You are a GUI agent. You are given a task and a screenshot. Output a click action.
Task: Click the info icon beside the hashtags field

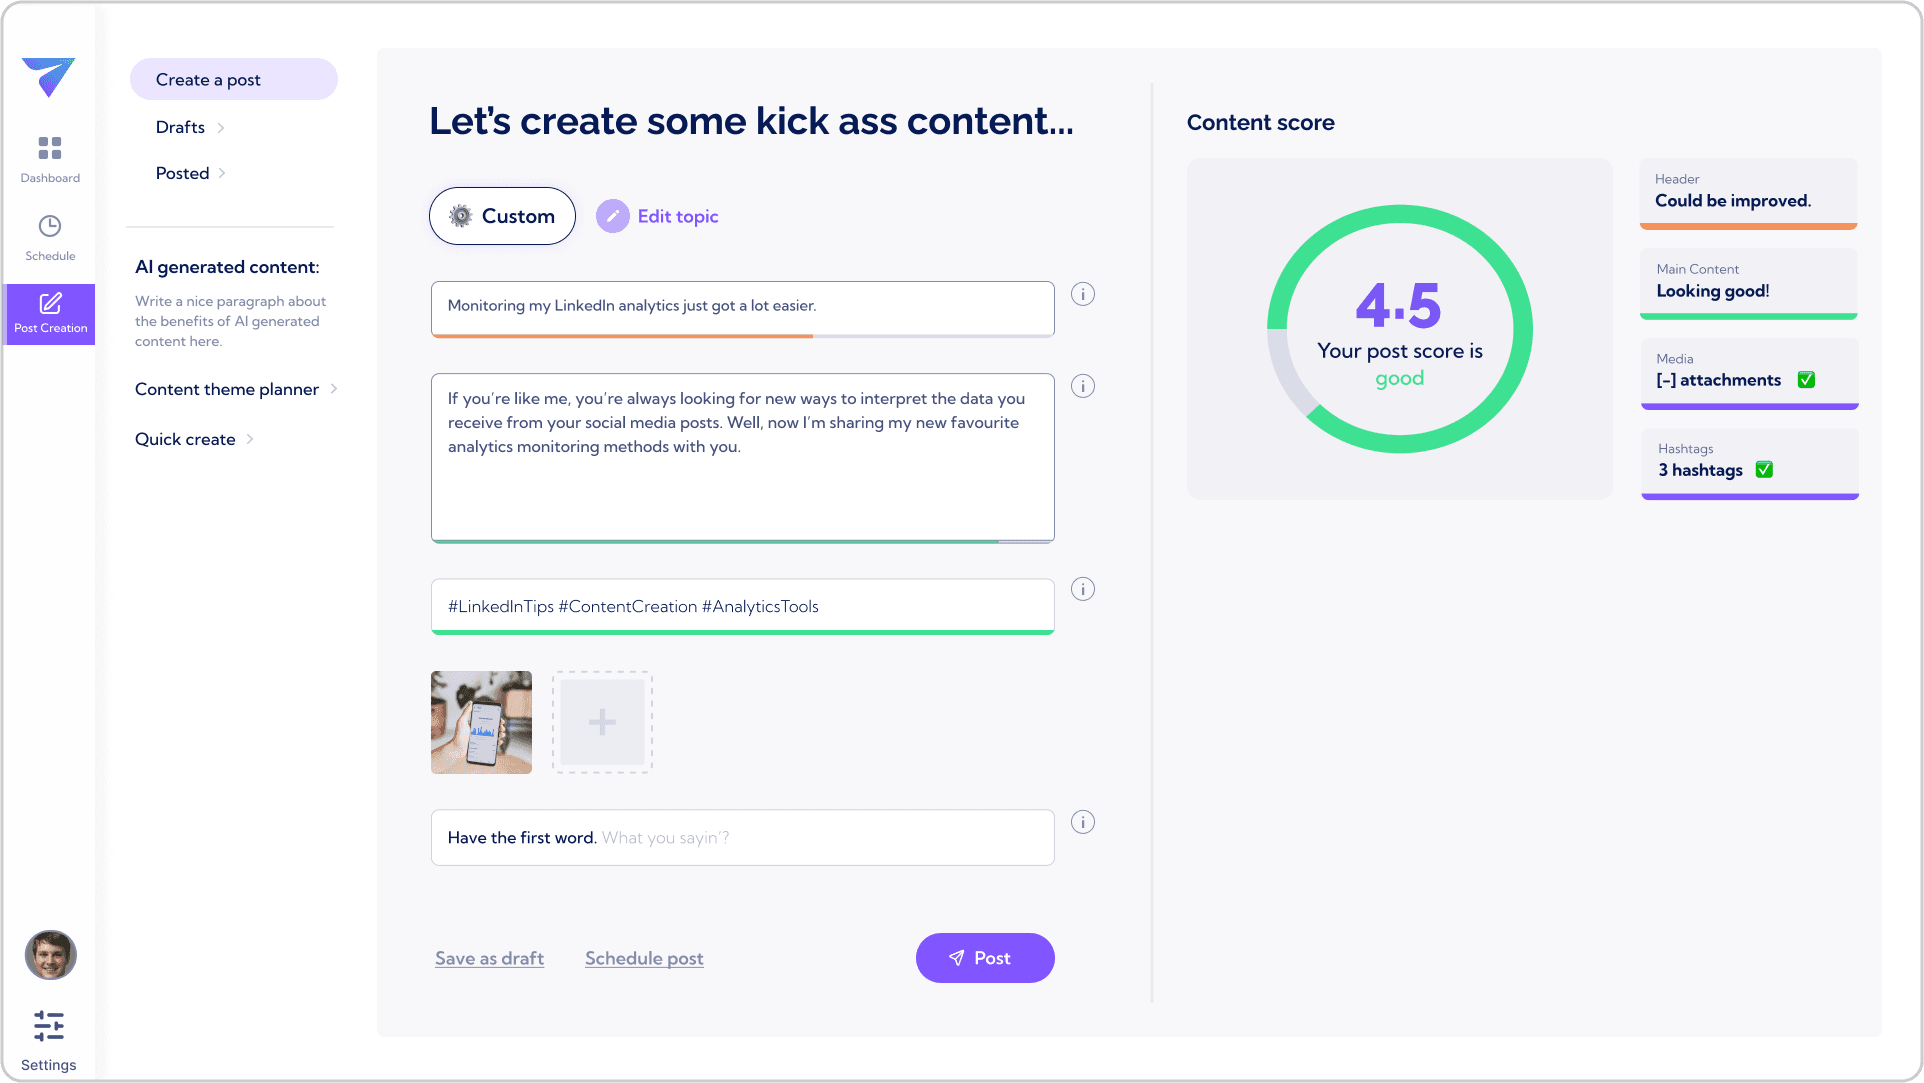pos(1082,589)
